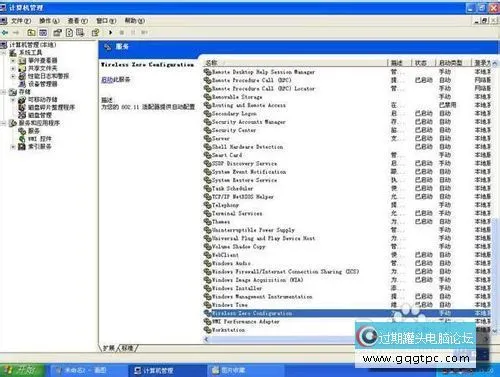Click the 启动 link to start this service
The image size is (500, 377).
(107, 80)
